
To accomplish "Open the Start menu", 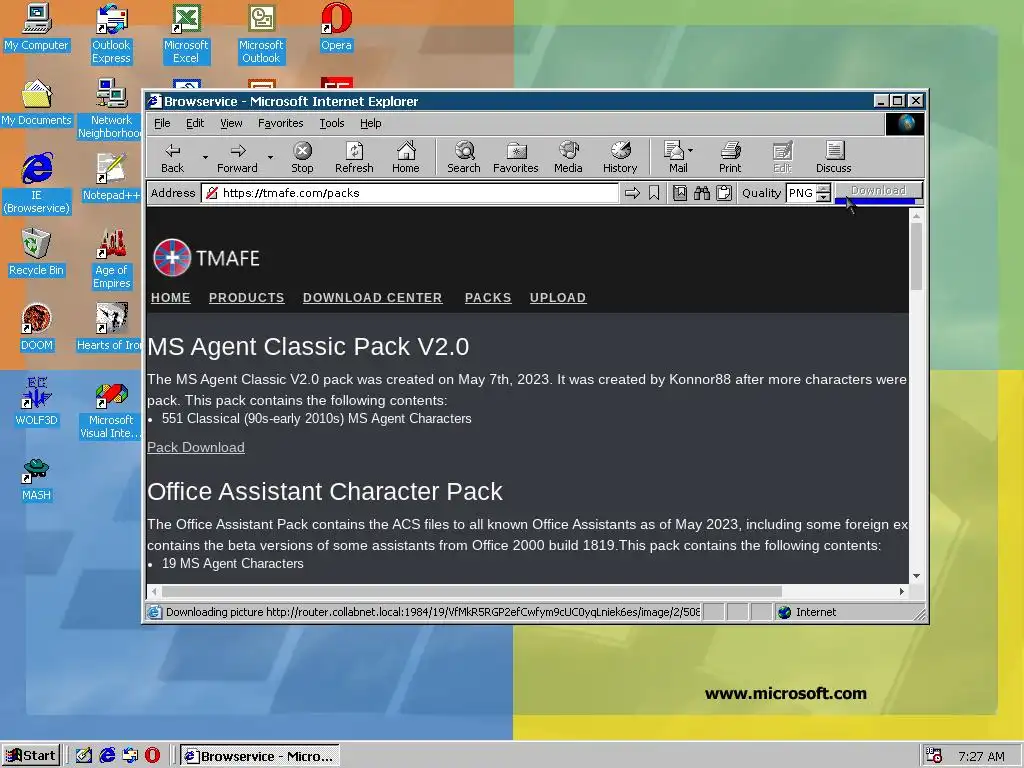I will click(x=31, y=756).
